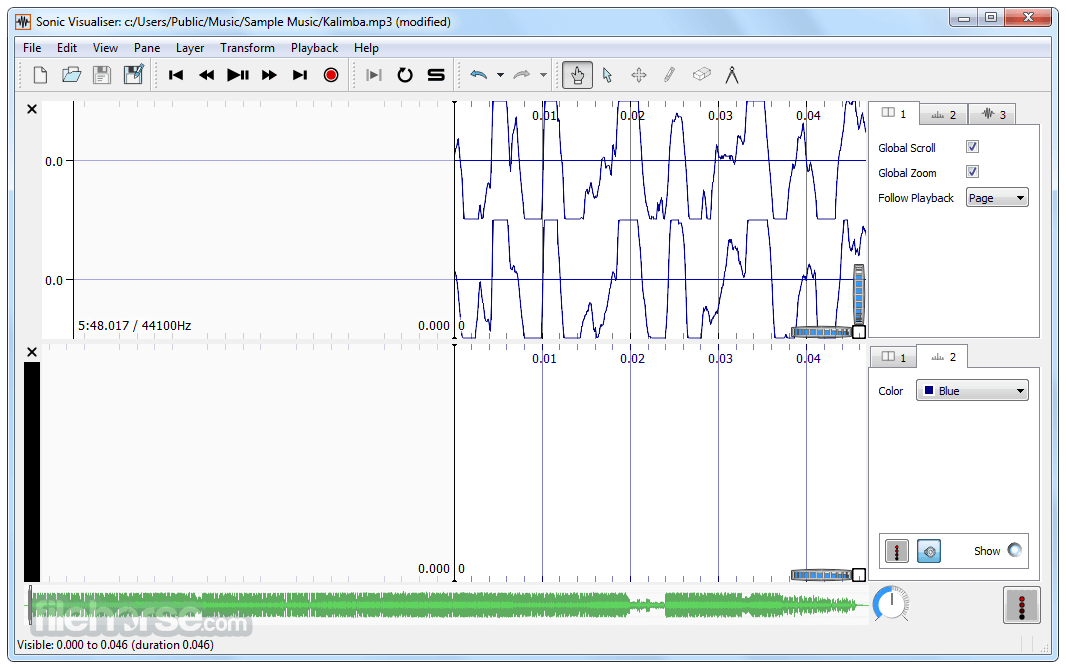Select tab 1 in bottom pane properties
Screen dimensions: 1066x667
point(893,358)
